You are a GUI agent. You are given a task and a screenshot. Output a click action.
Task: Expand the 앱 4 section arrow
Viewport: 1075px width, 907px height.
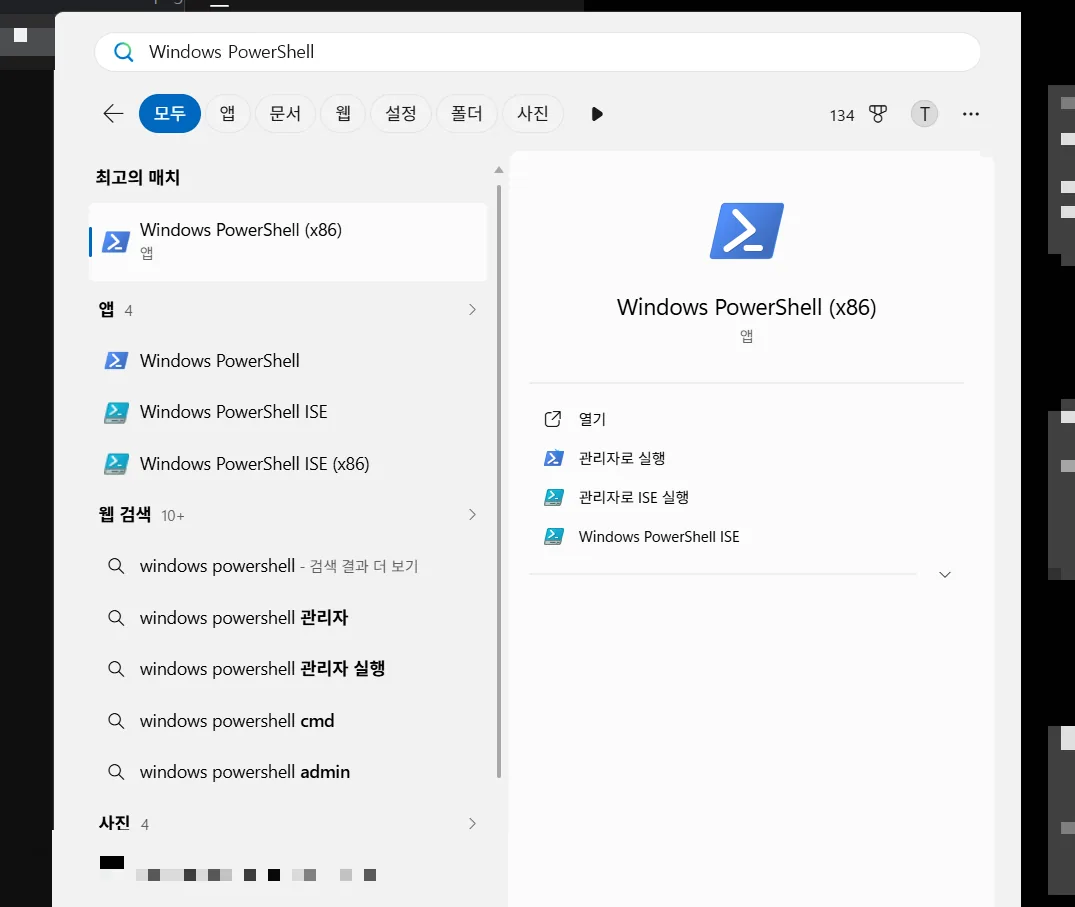tap(472, 310)
